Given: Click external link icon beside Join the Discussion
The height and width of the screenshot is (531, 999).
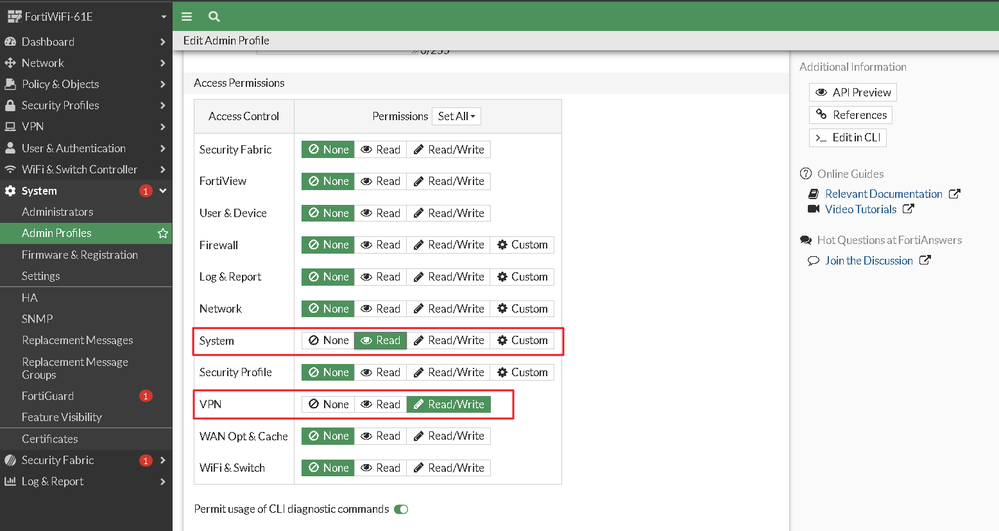Looking at the screenshot, I should point(925,260).
